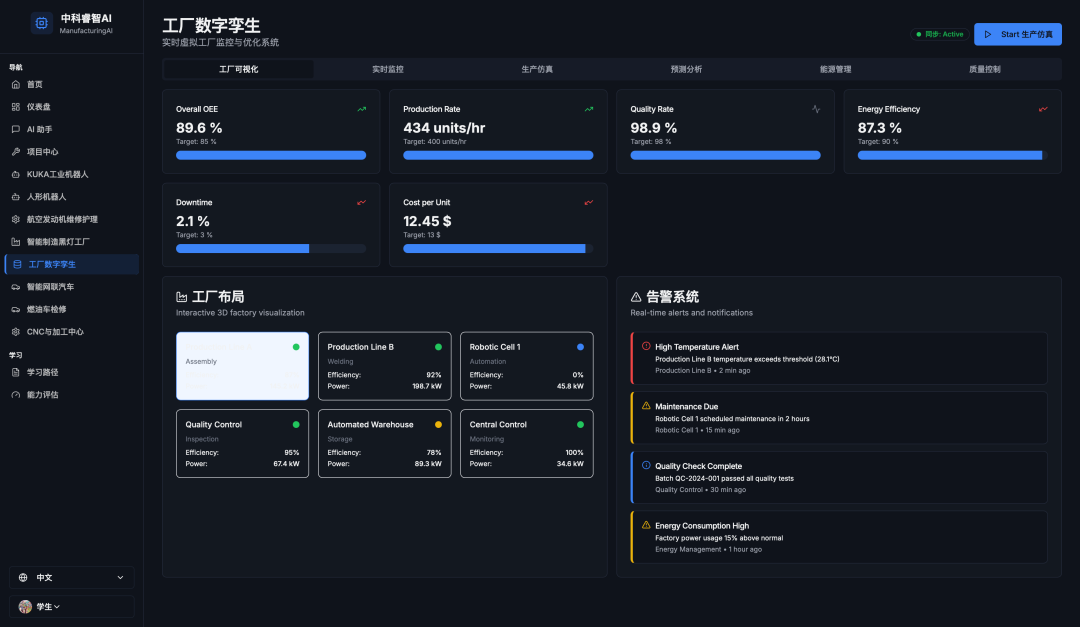Toggle the 同步: Active sync status badge
This screenshot has height=627, width=1080.
click(x=940, y=34)
